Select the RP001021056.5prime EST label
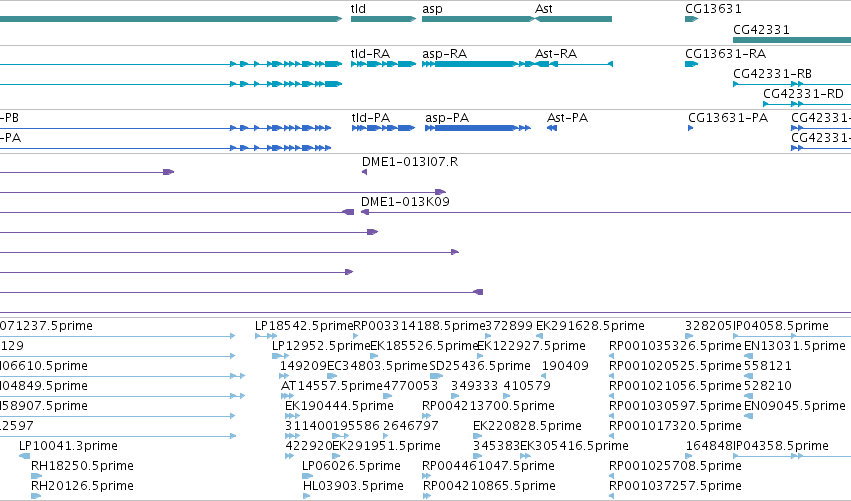Viewport: 851px width, 501px height. coord(675,386)
